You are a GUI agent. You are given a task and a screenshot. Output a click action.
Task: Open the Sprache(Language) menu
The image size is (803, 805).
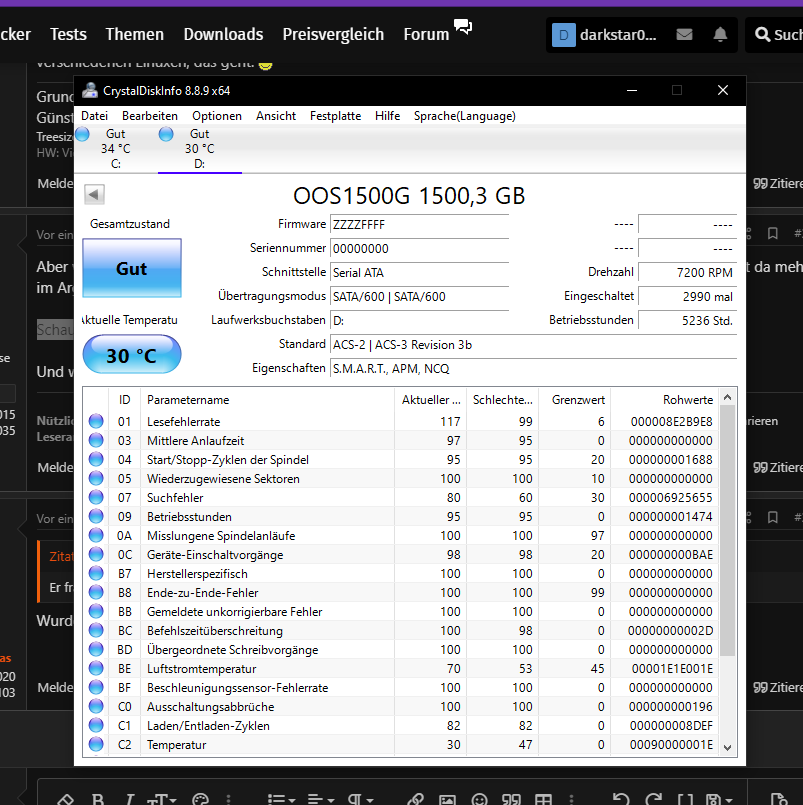click(x=465, y=116)
